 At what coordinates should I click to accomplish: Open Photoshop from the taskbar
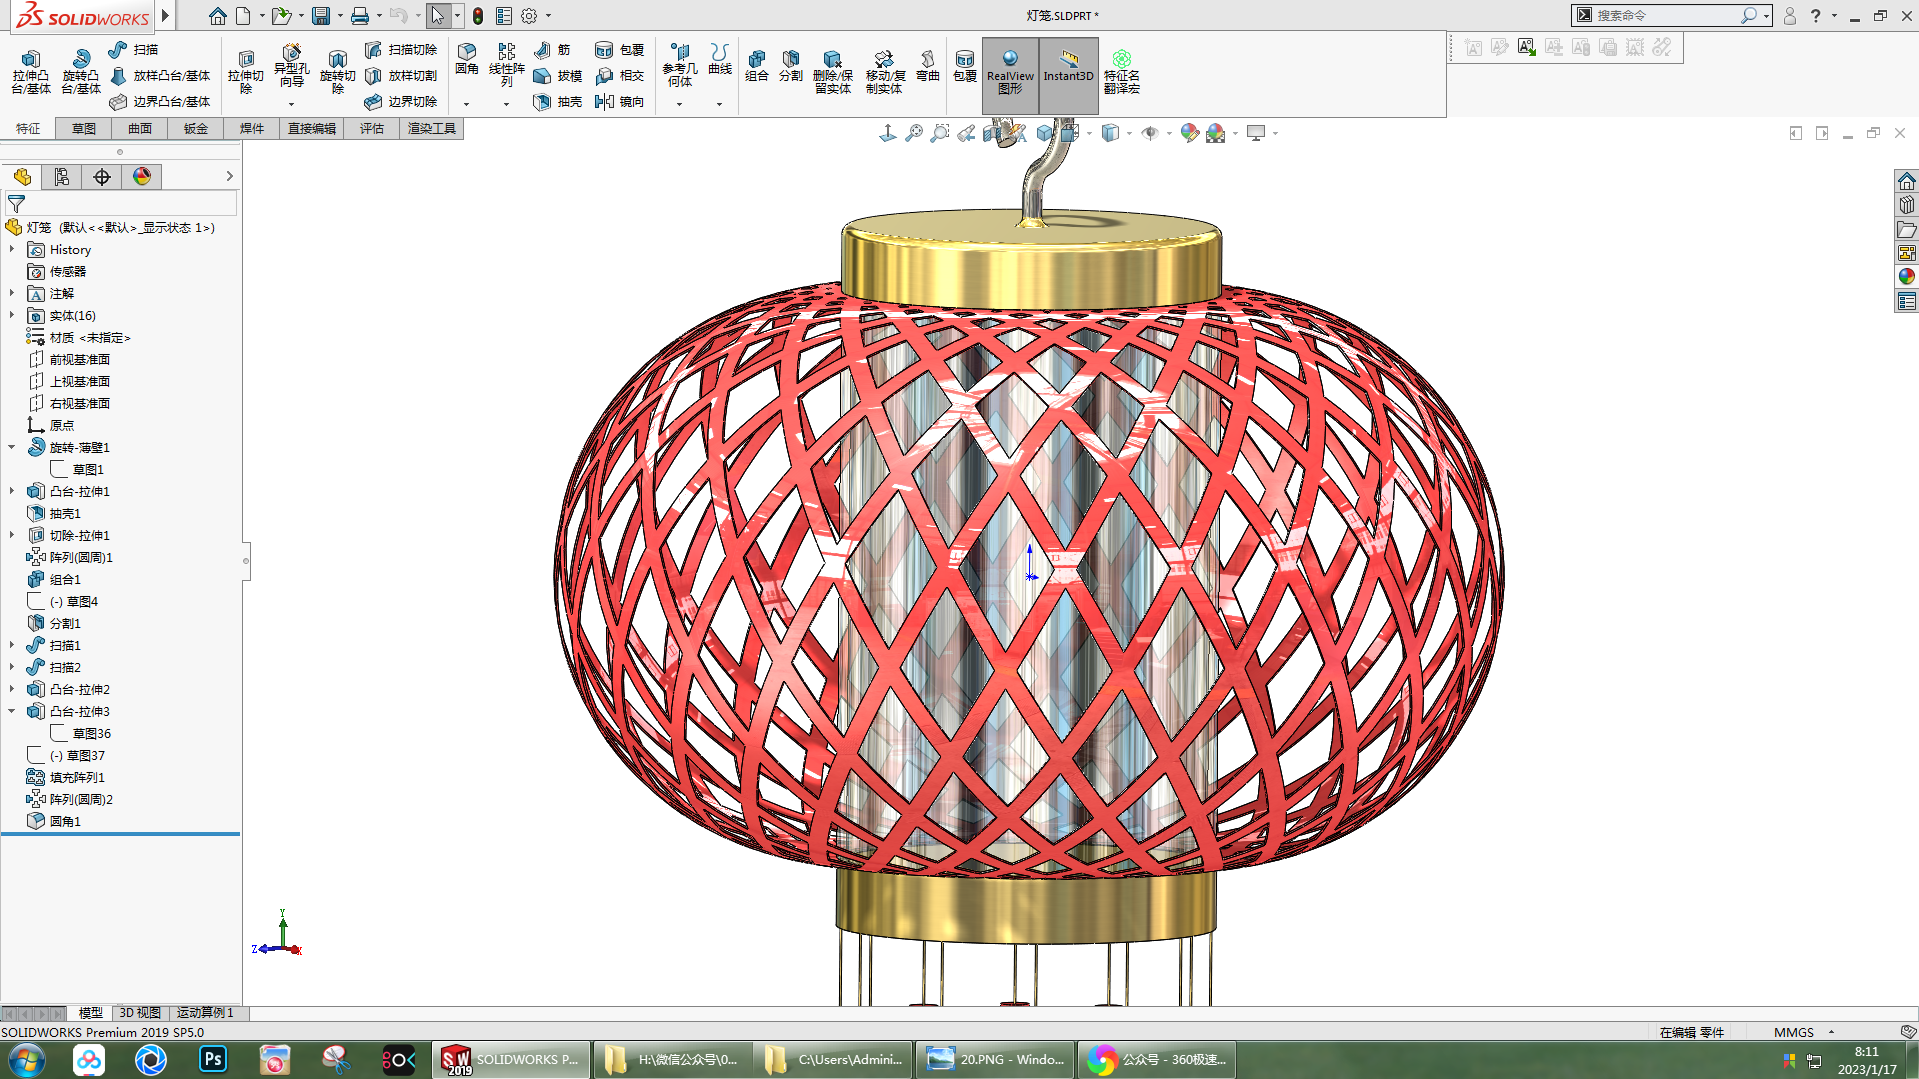coord(212,1059)
